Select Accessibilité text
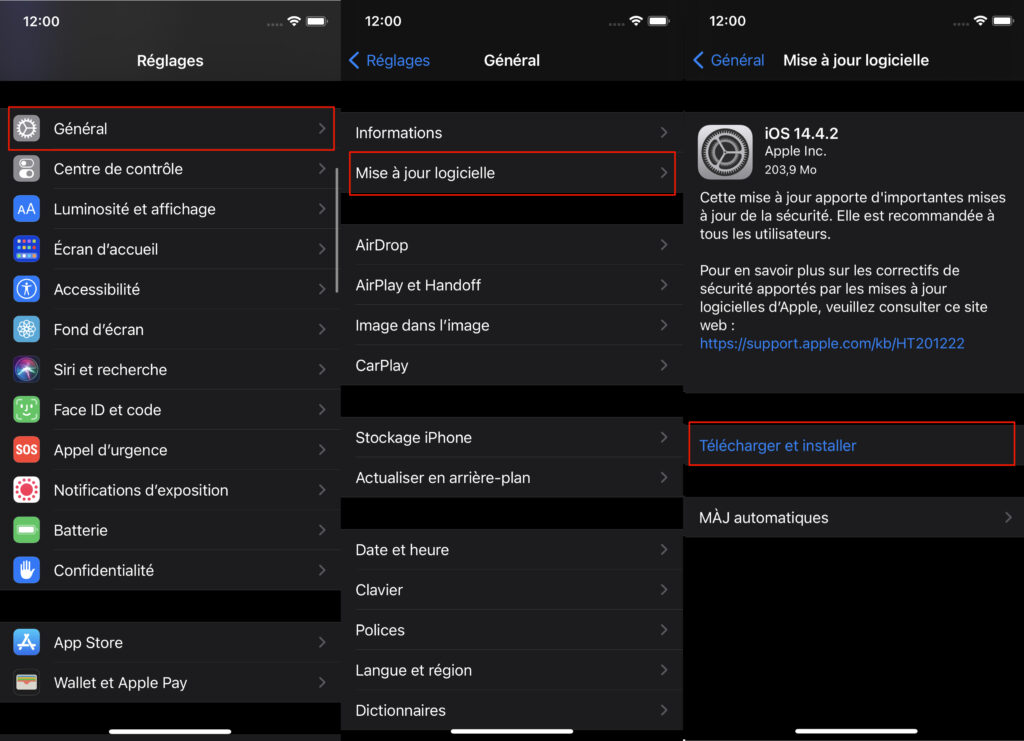The width and height of the screenshot is (1024, 741). pyautogui.click(x=97, y=289)
